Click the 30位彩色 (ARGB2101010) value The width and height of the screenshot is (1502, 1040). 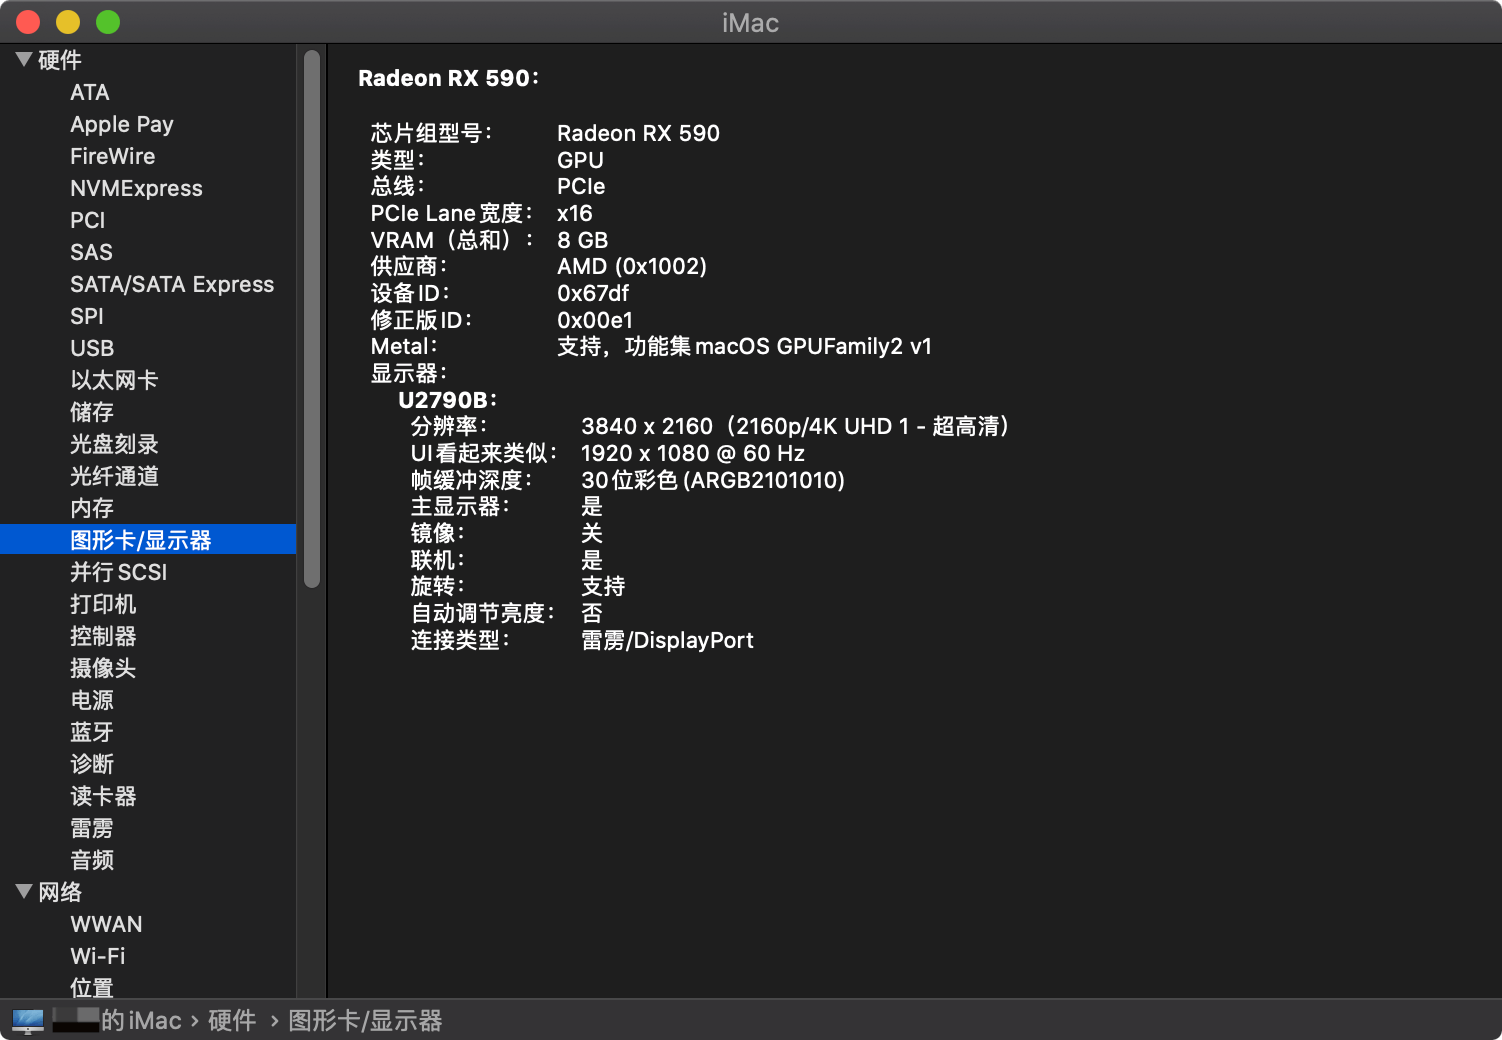713,480
